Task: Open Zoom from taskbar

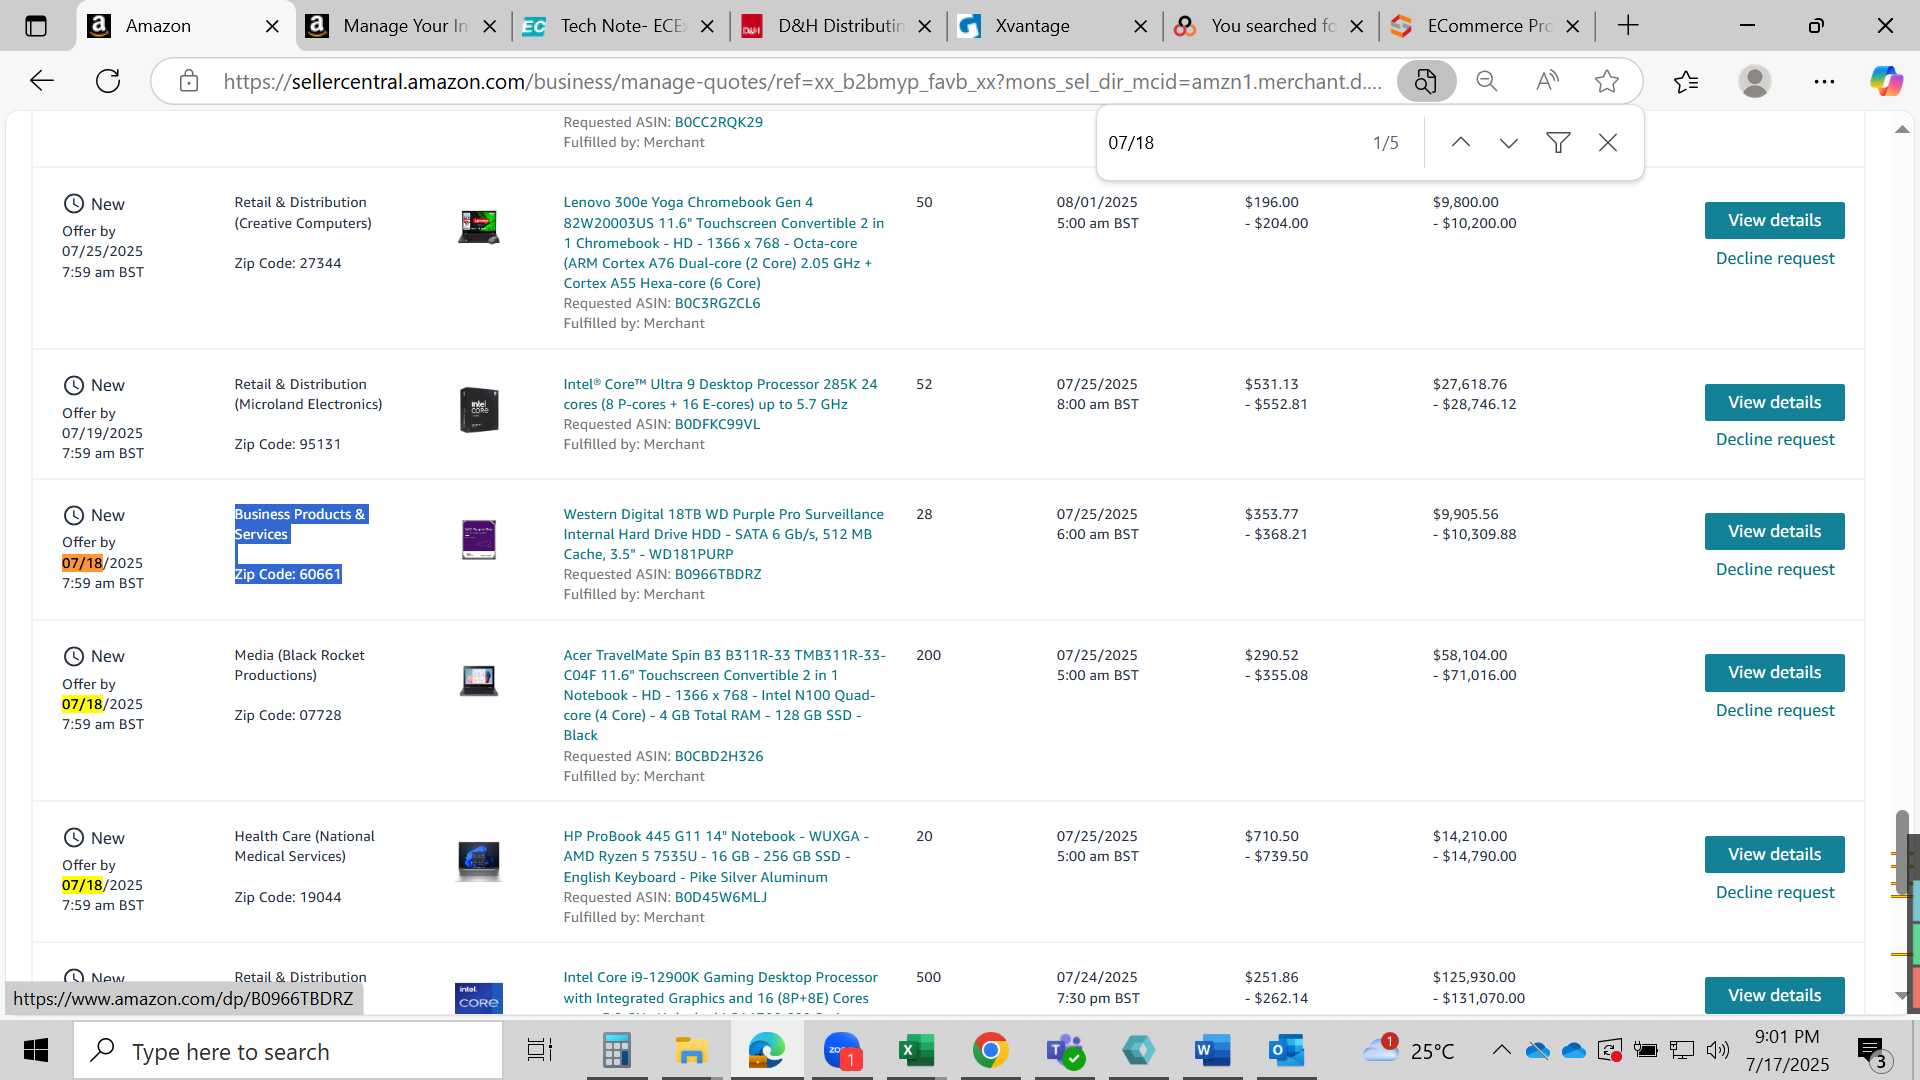Action: click(x=842, y=1050)
